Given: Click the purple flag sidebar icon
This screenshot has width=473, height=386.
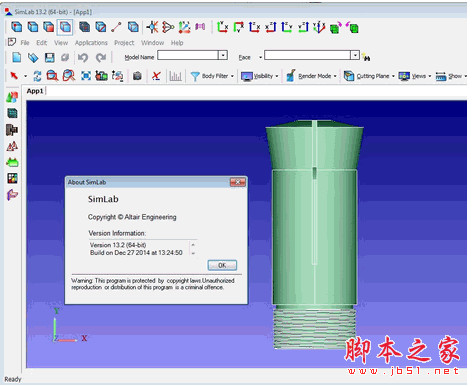Looking at the screenshot, I should 12,195.
